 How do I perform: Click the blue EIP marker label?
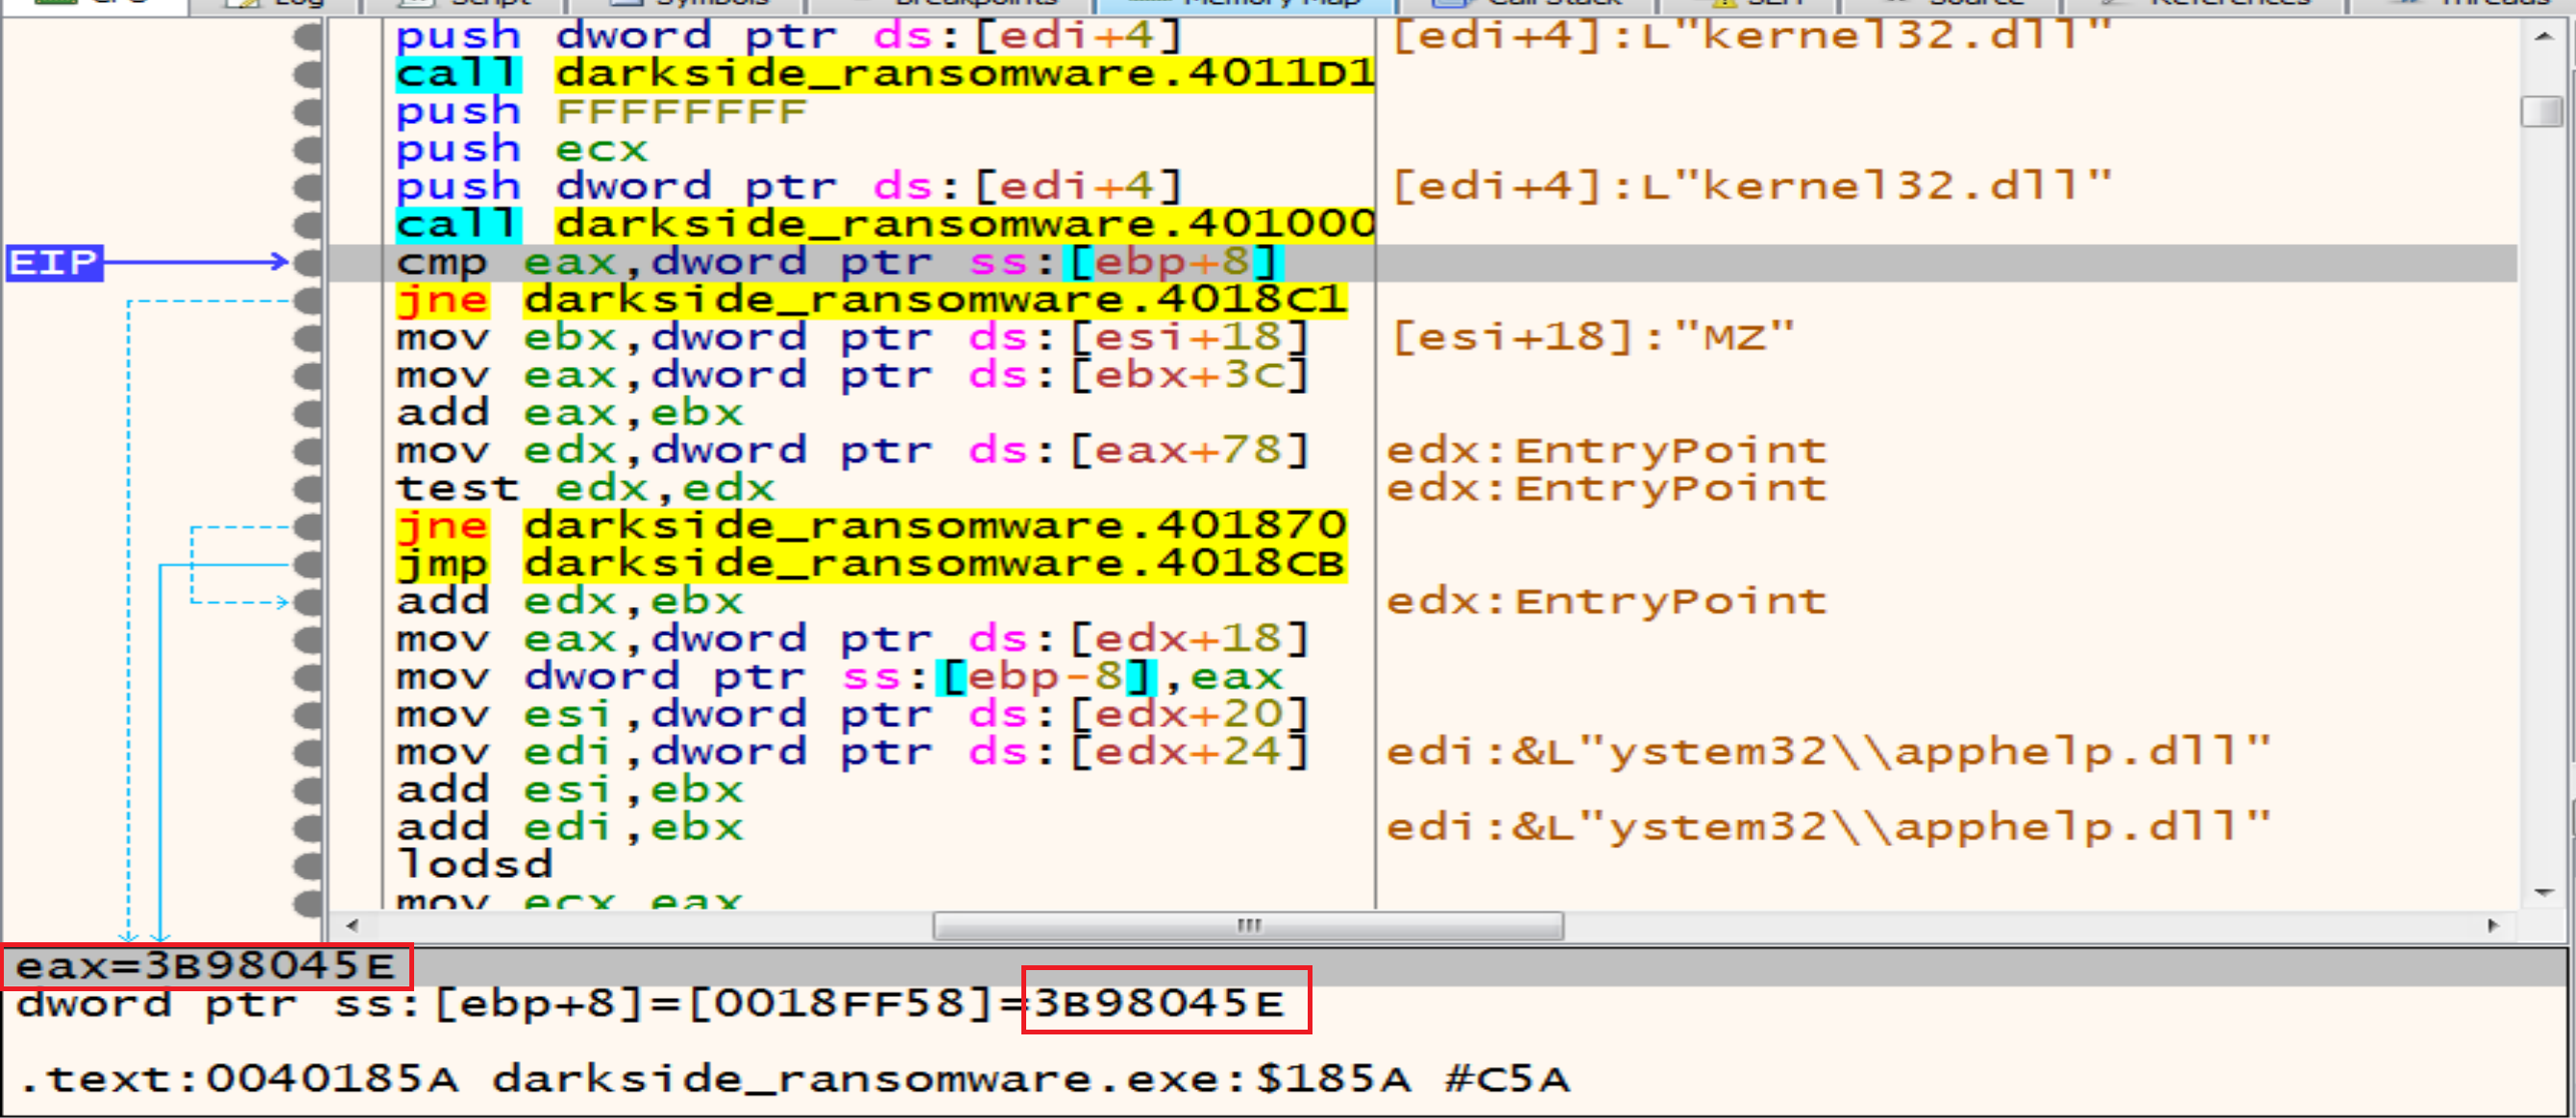click(x=54, y=263)
